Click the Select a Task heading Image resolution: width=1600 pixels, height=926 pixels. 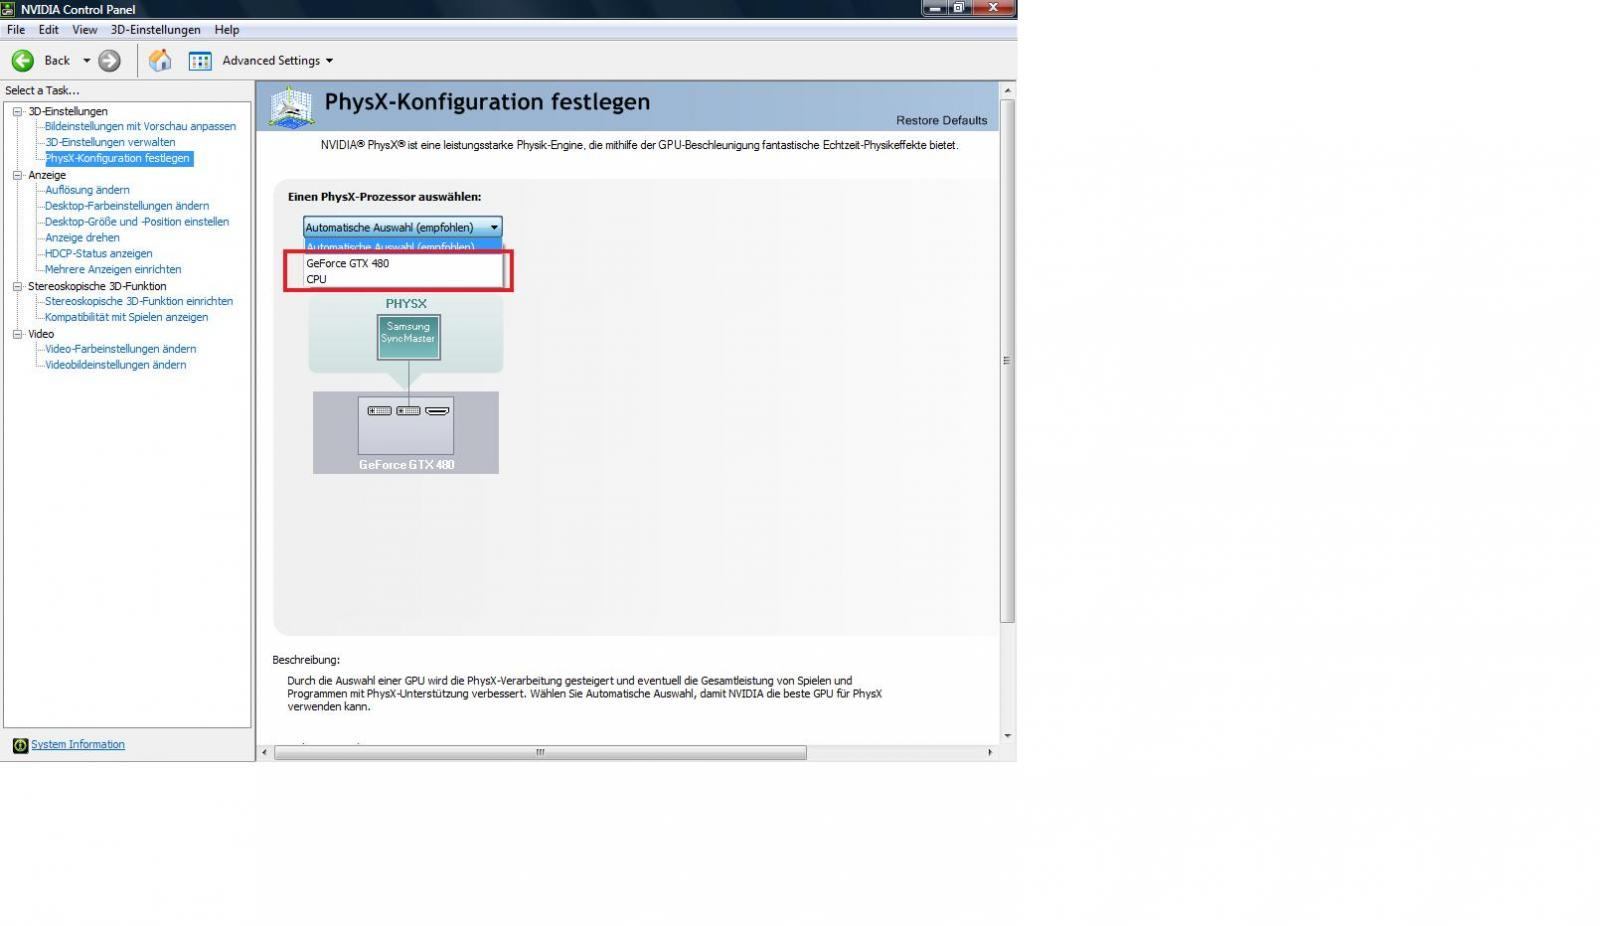(42, 91)
